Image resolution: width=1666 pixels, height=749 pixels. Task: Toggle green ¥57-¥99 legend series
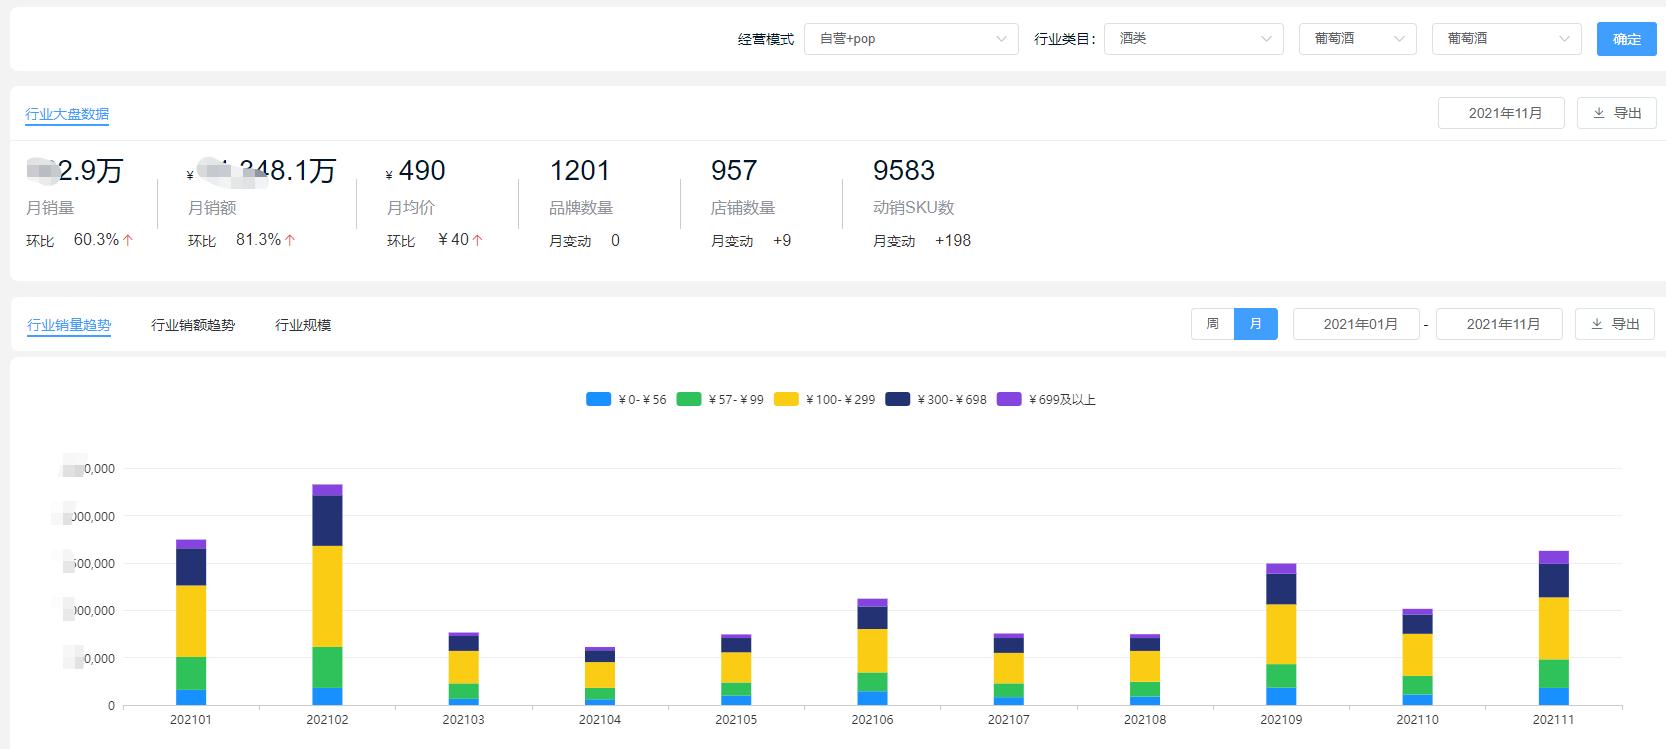click(x=688, y=399)
